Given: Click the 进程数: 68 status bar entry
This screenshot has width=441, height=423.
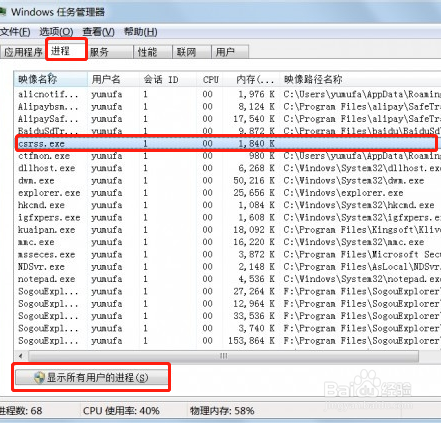Looking at the screenshot, I should [x=21, y=411].
